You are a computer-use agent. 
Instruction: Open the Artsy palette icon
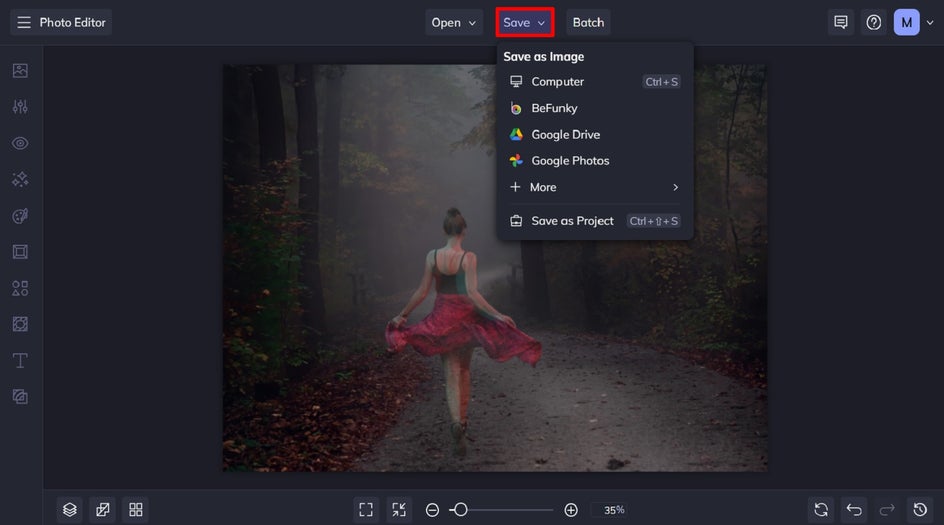tap(20, 216)
